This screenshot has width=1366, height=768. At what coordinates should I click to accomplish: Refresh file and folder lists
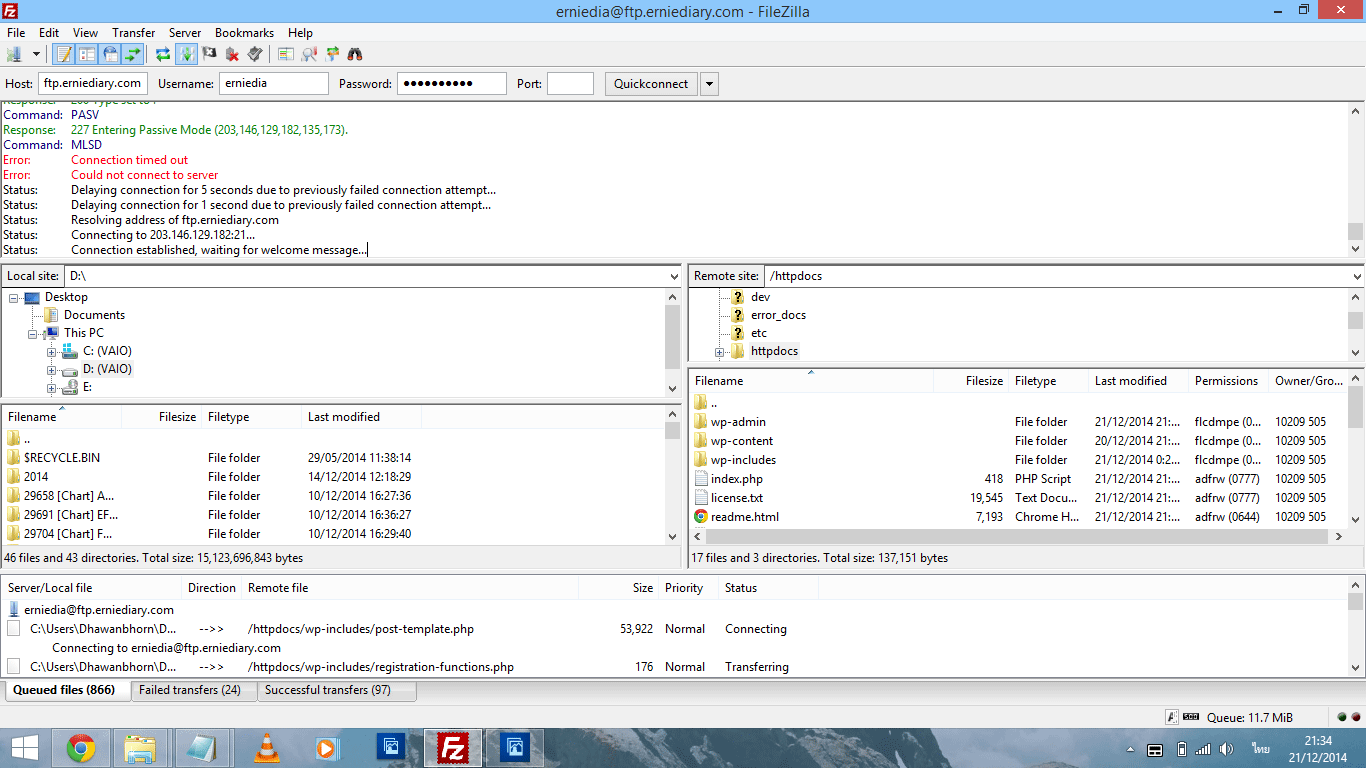pos(163,54)
